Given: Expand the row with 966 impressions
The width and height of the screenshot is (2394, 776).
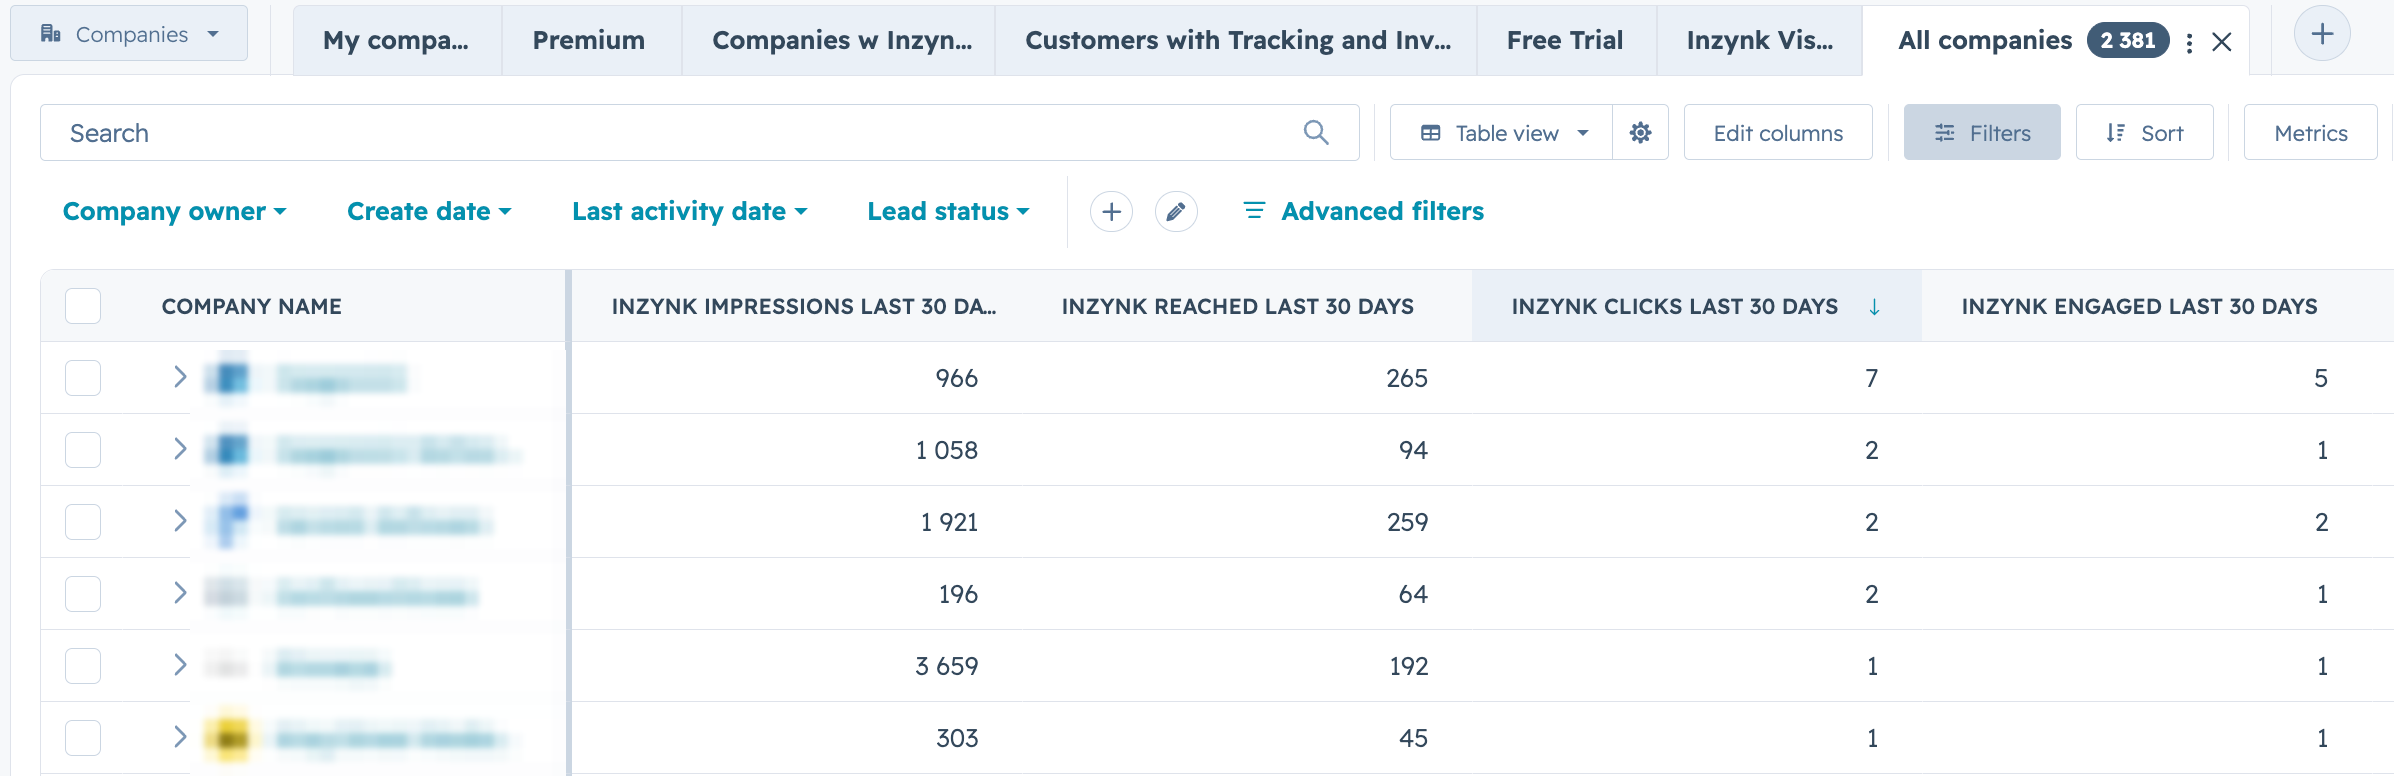Looking at the screenshot, I should 180,377.
